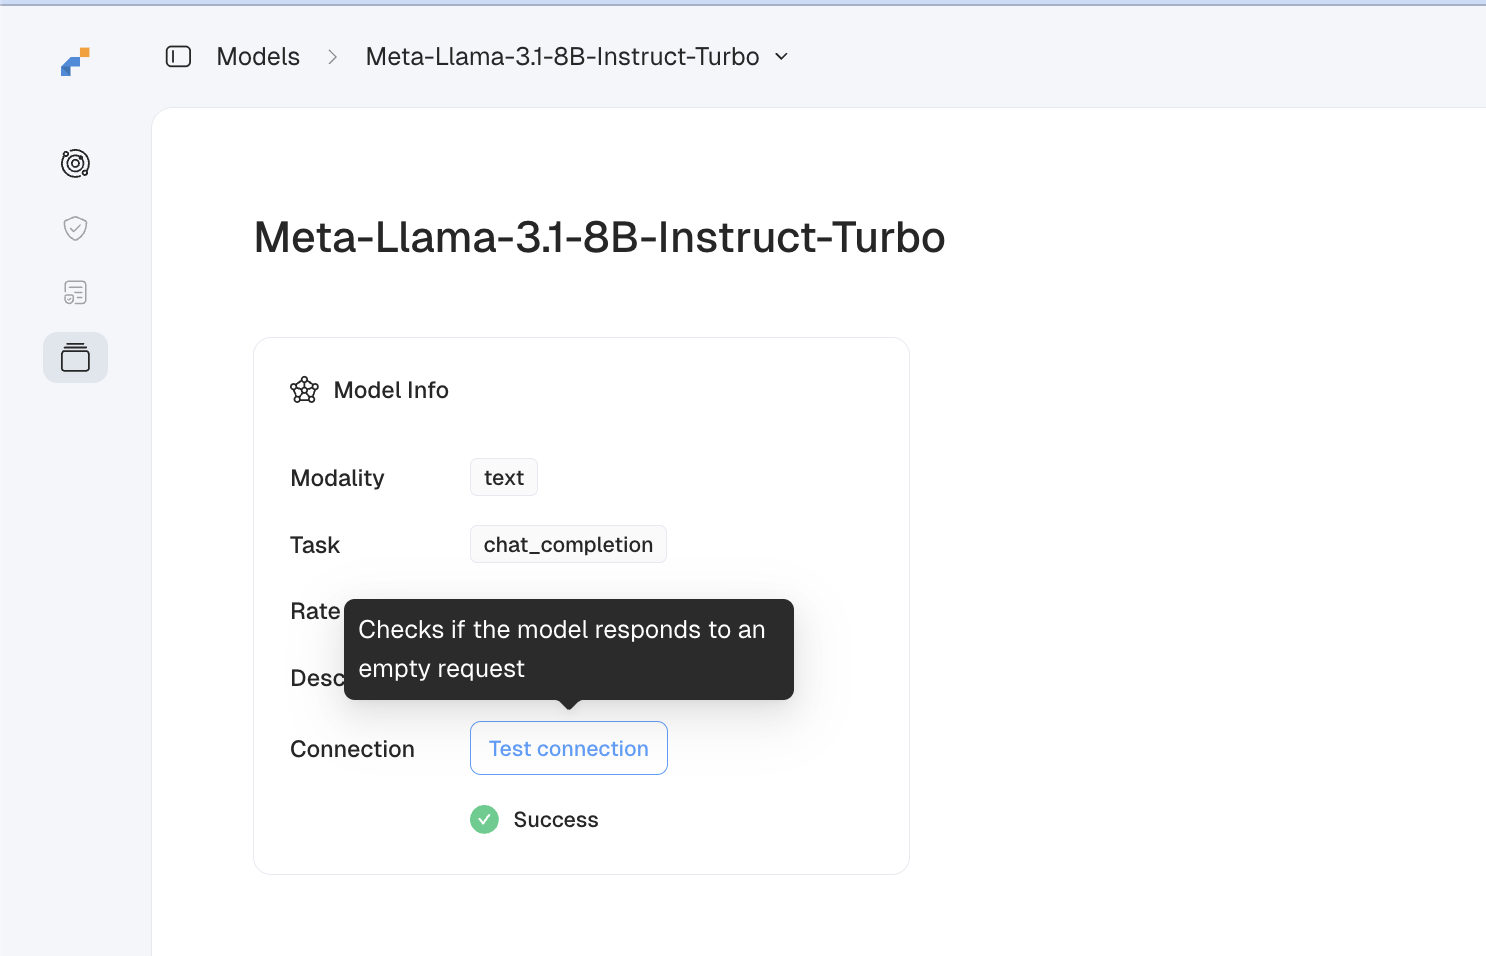Open the shield check sidebar icon
The height and width of the screenshot is (956, 1486).
(75, 228)
